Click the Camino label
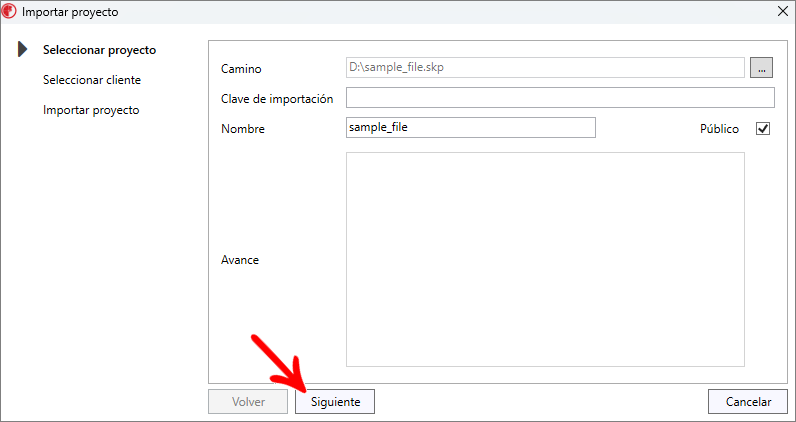Screen dimensions: 796x422 tap(241, 69)
